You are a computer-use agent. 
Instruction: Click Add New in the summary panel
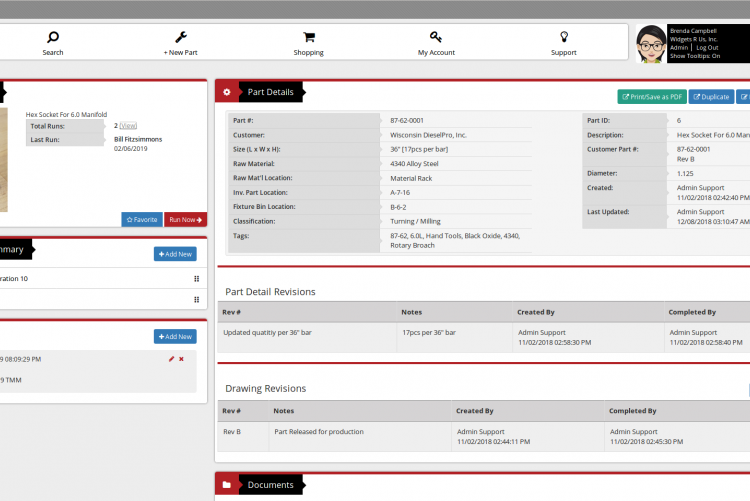(x=175, y=254)
